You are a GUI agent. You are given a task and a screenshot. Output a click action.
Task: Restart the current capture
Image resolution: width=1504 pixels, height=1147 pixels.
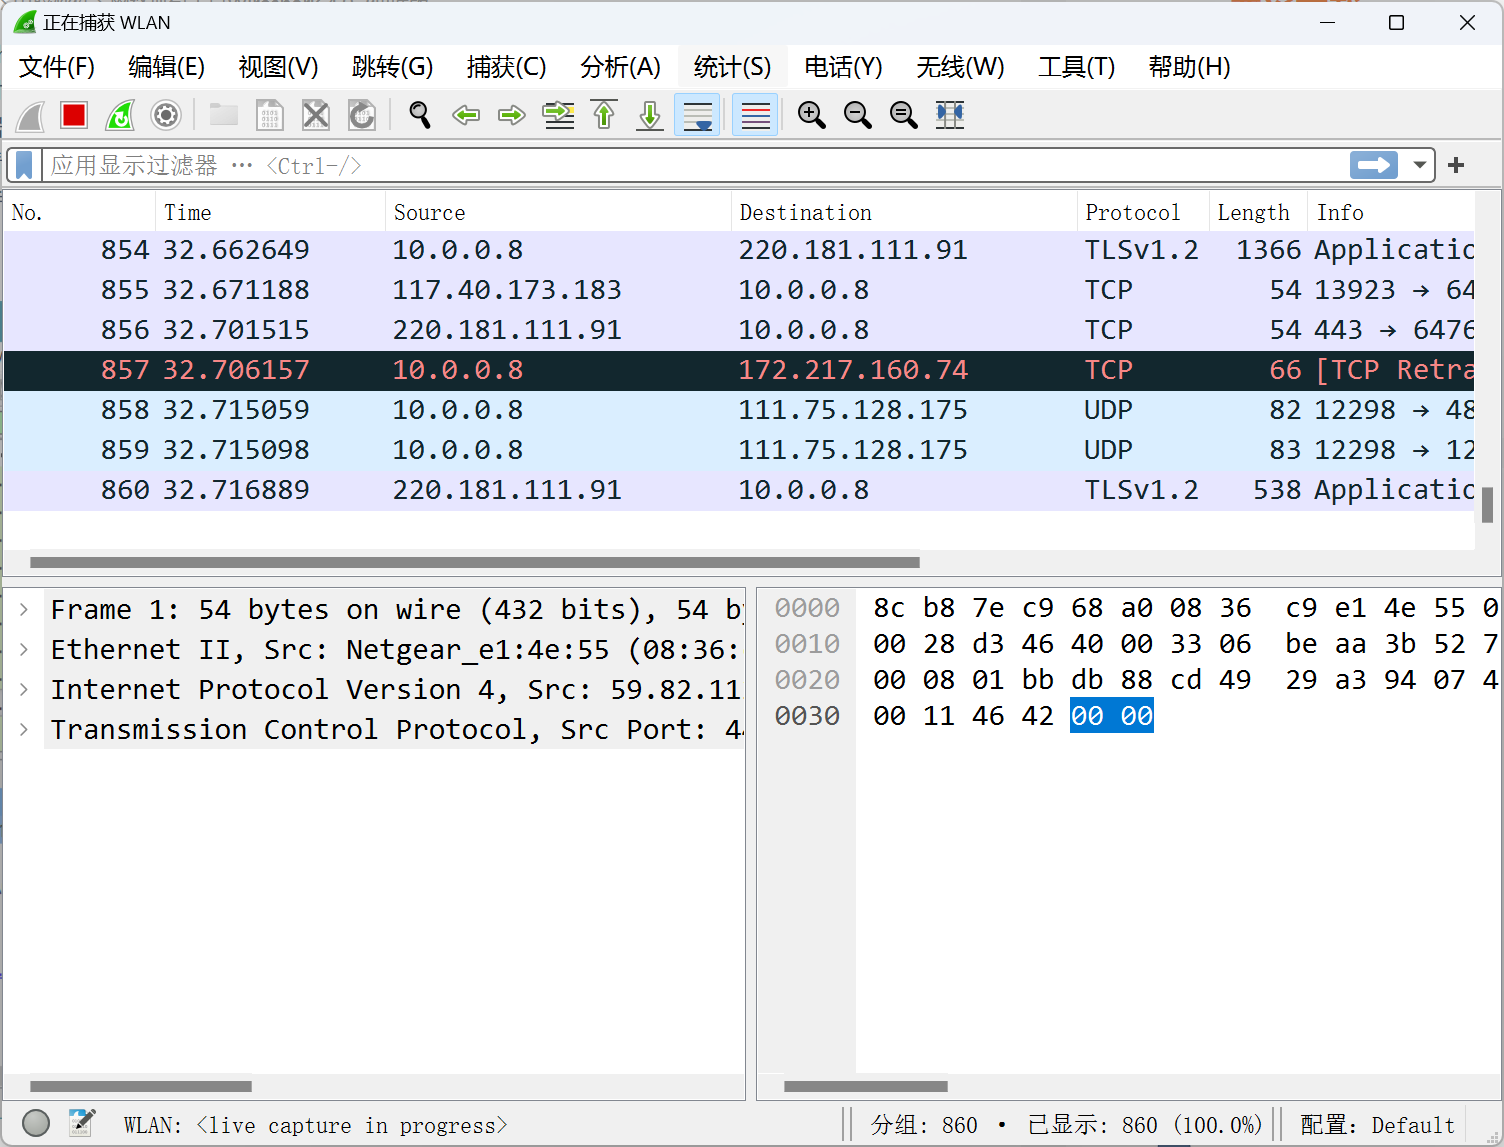point(120,115)
